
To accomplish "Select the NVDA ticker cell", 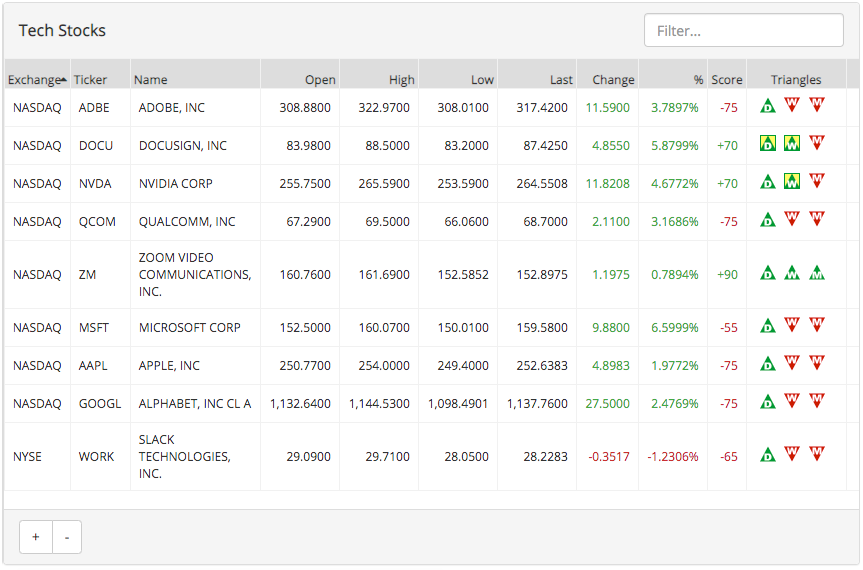I will pos(100,184).
